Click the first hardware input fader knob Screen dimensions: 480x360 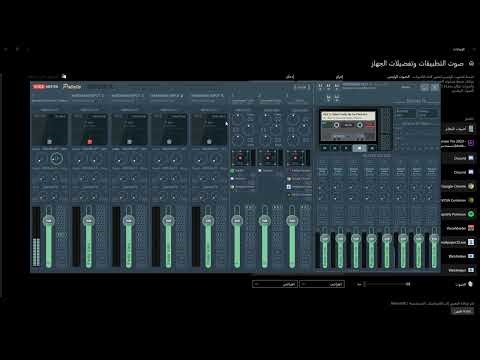point(49,221)
